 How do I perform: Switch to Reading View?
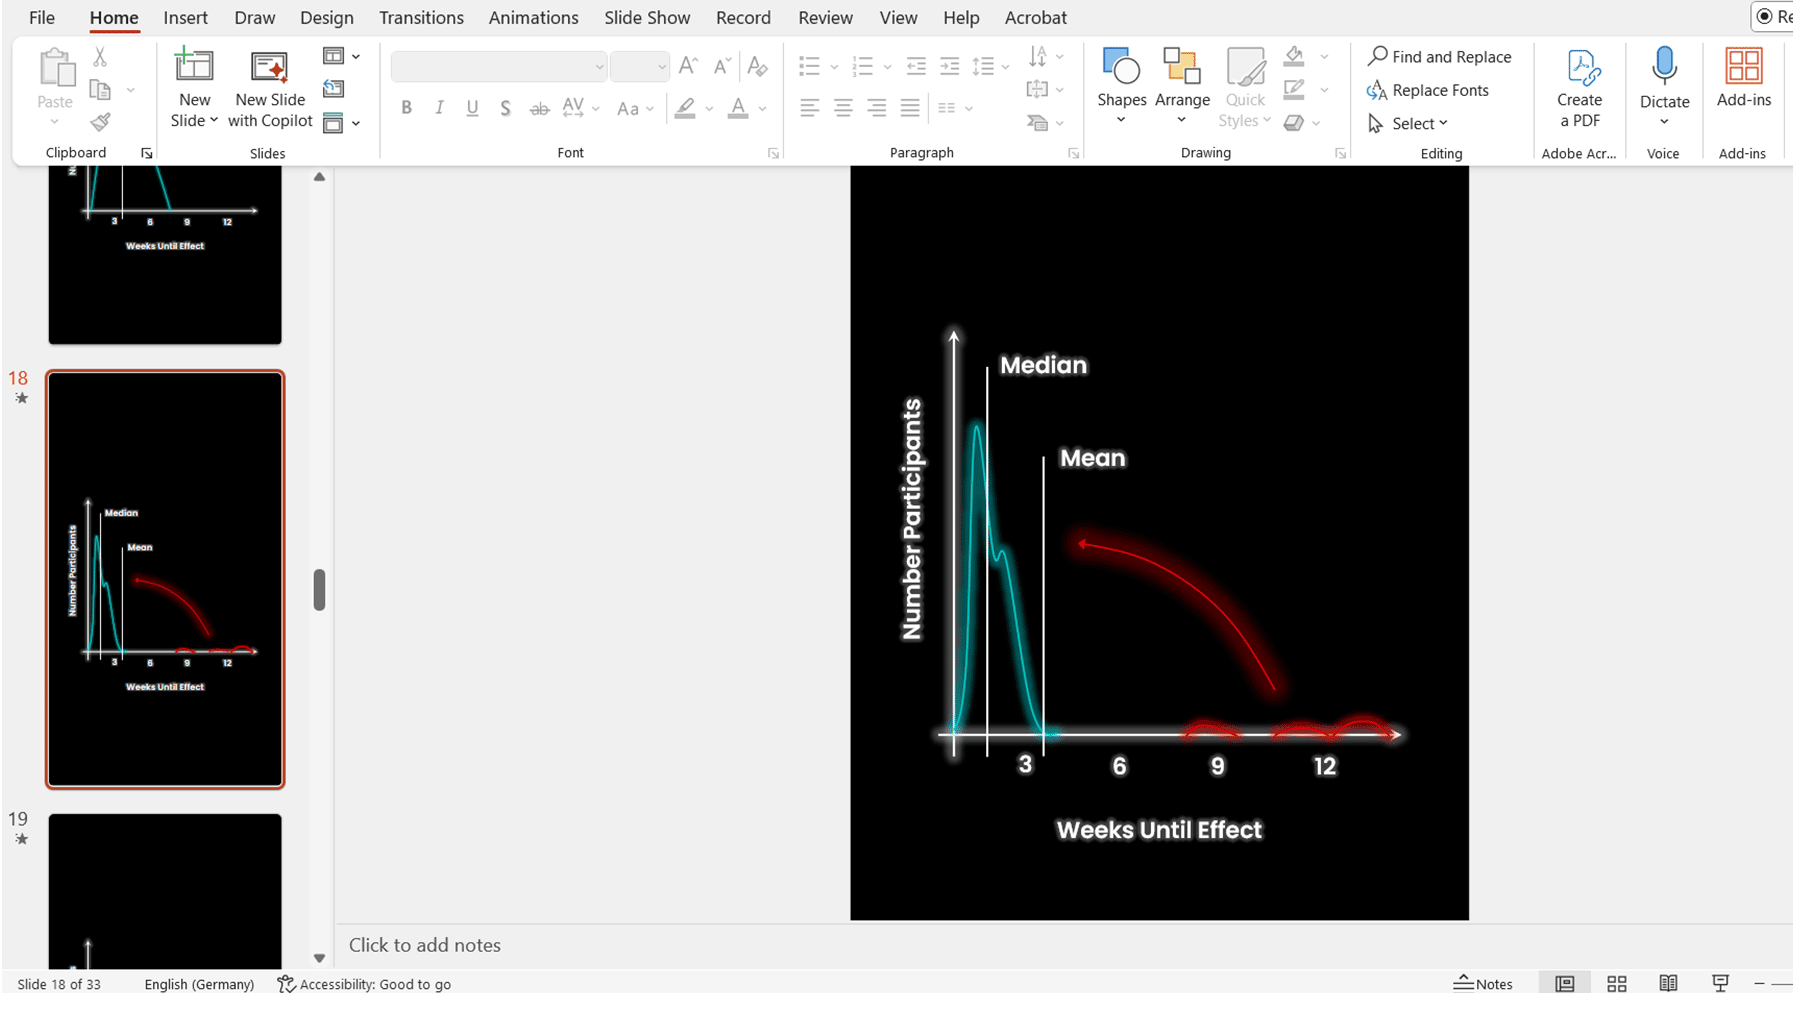click(x=1668, y=984)
